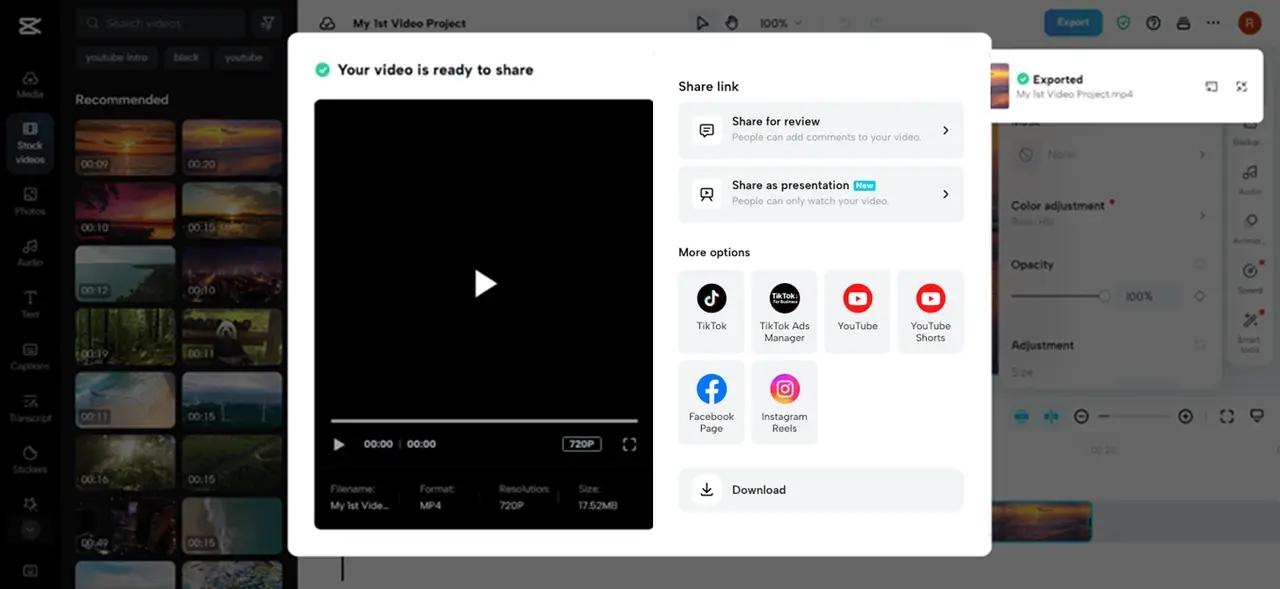Collapse the left sidebar chevron button
Image resolution: width=1280 pixels, height=589 pixels.
click(30, 530)
